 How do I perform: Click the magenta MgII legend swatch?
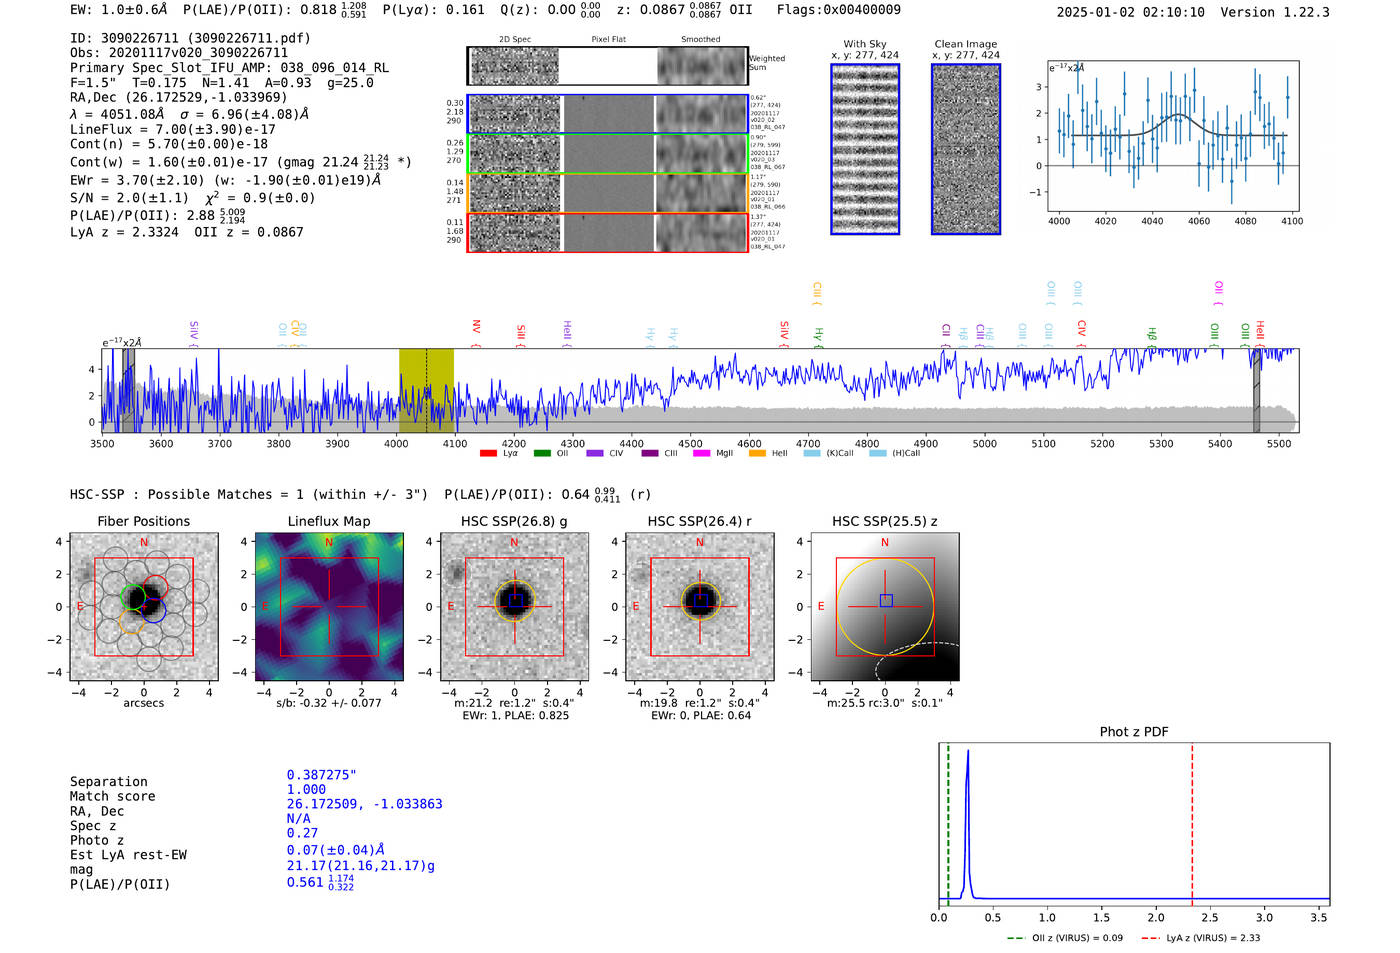coord(701,454)
